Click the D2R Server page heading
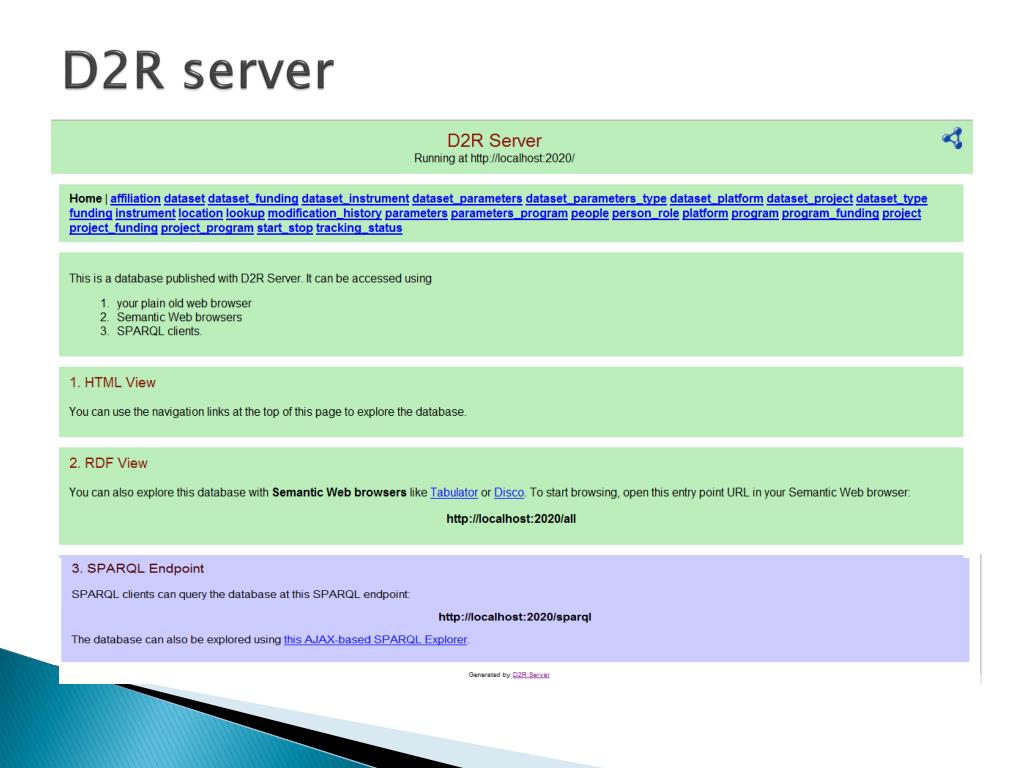The width and height of the screenshot is (1024, 768). (494, 140)
